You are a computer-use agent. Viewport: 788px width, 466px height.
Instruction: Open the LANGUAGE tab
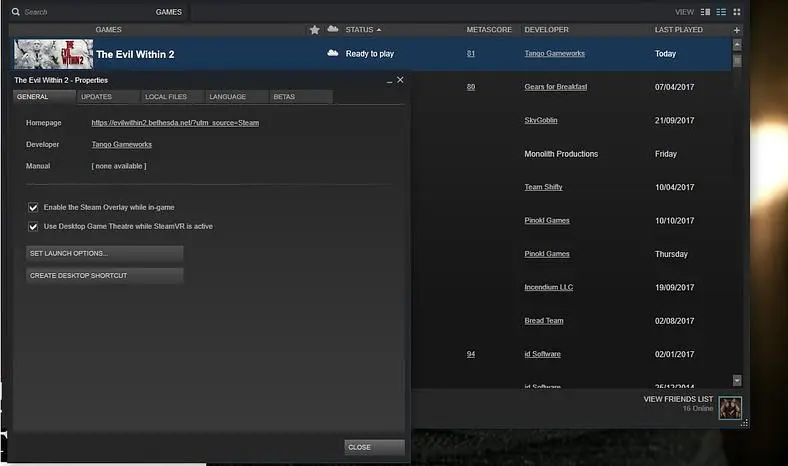tap(236, 97)
